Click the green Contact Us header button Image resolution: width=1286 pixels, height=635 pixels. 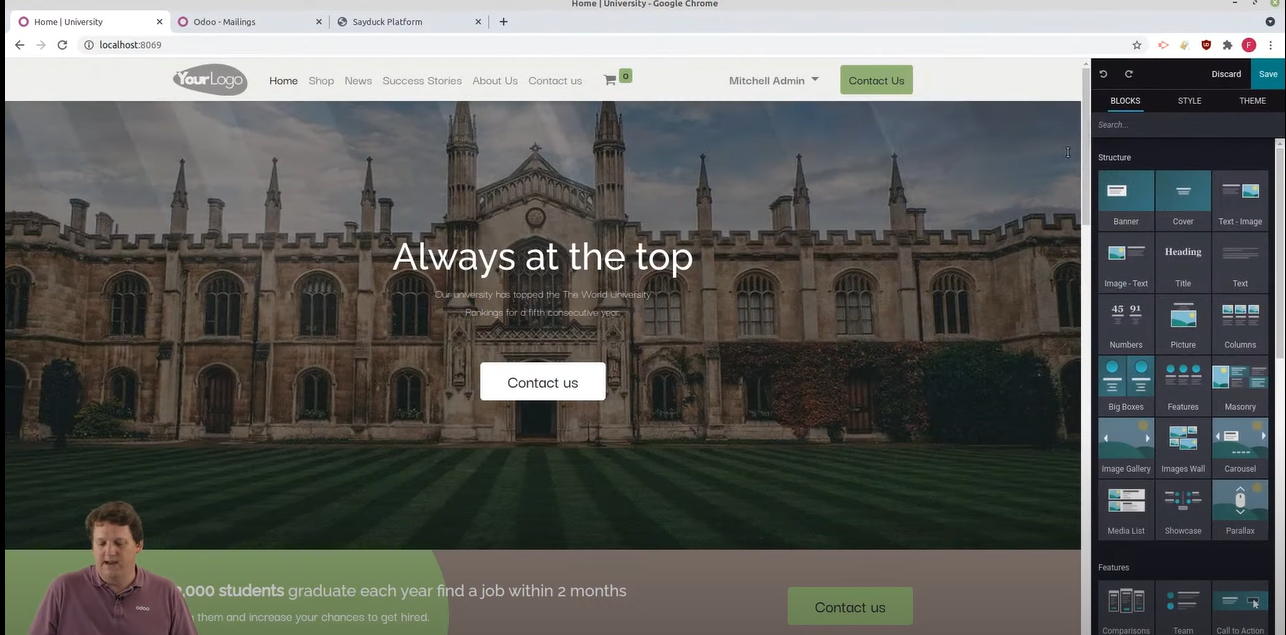pos(876,80)
